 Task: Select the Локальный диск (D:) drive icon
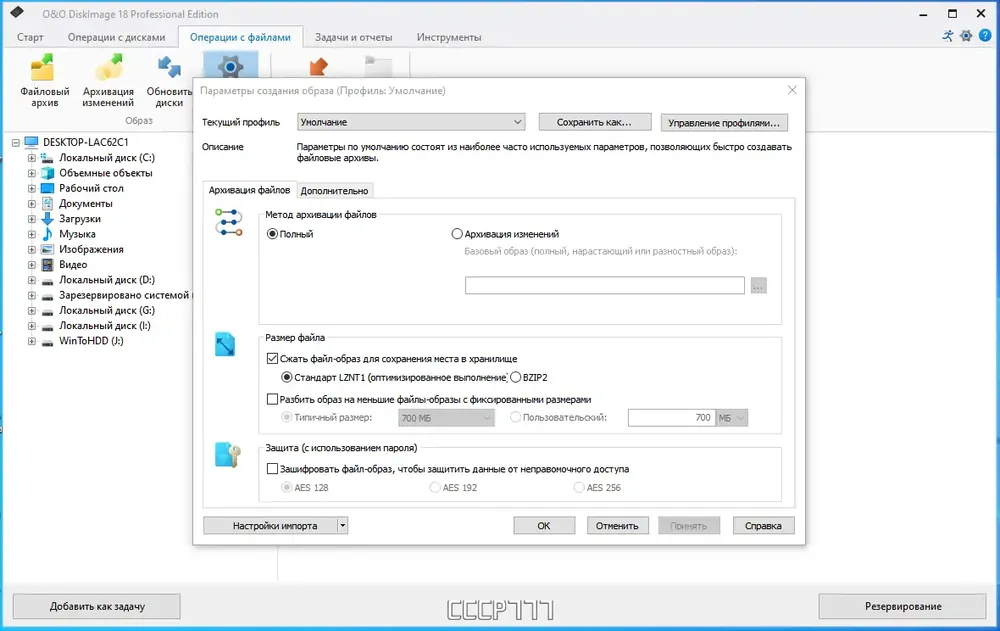coord(47,280)
